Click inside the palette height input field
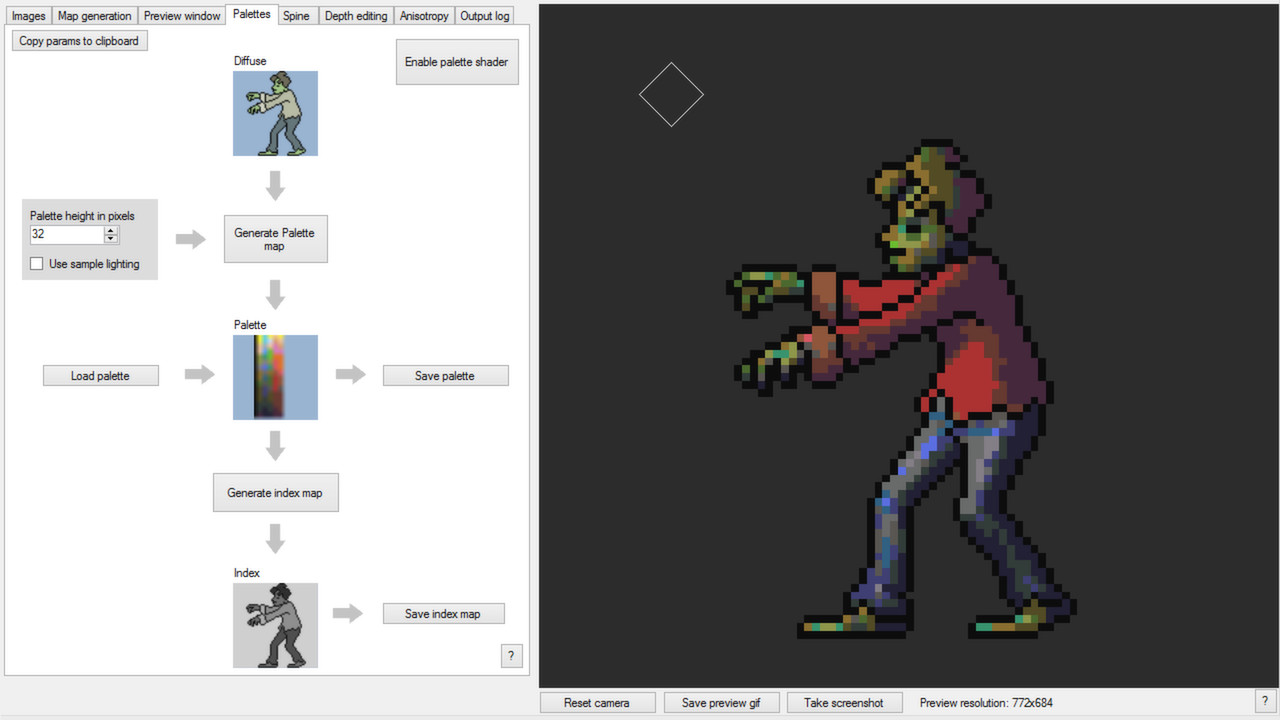The height and width of the screenshot is (720, 1280). [65, 233]
